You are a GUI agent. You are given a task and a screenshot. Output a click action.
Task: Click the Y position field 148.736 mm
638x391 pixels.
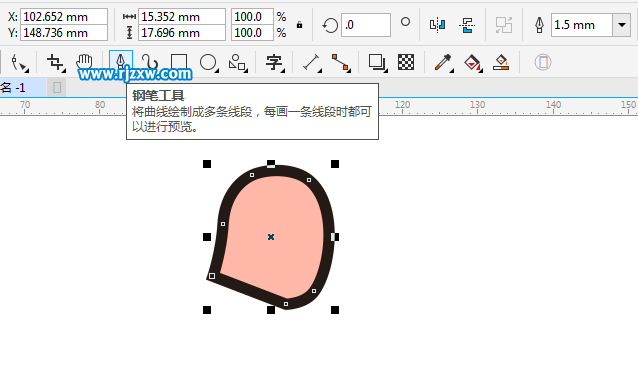pyautogui.click(x=64, y=33)
